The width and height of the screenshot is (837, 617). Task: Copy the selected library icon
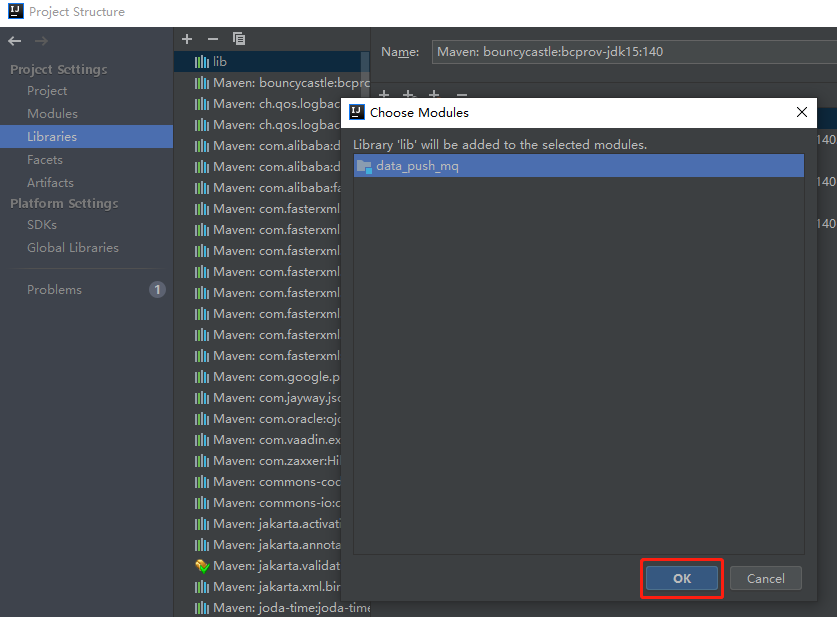pyautogui.click(x=239, y=38)
